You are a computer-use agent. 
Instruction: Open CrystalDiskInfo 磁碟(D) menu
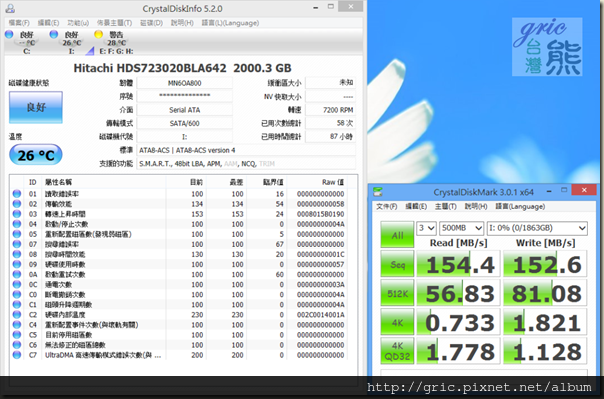coord(151,23)
